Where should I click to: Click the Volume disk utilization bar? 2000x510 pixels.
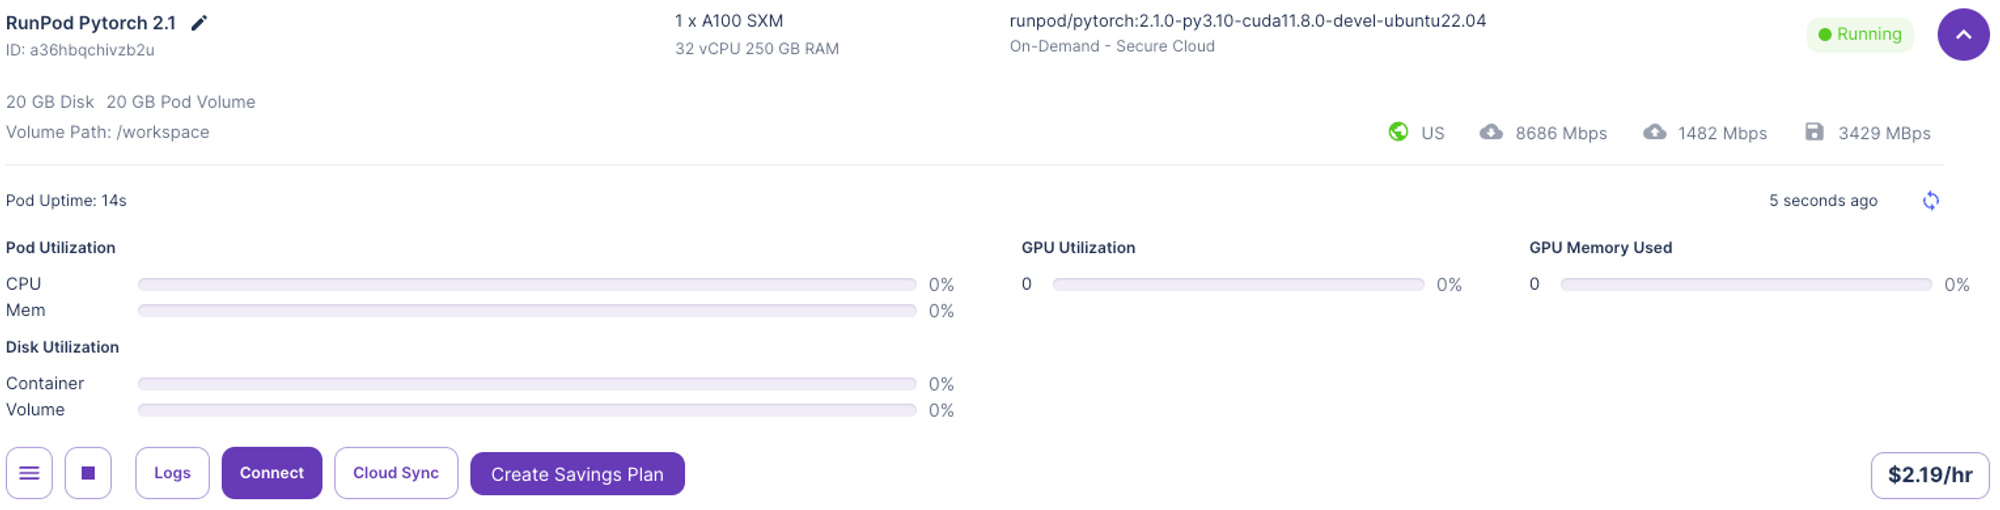click(x=527, y=410)
